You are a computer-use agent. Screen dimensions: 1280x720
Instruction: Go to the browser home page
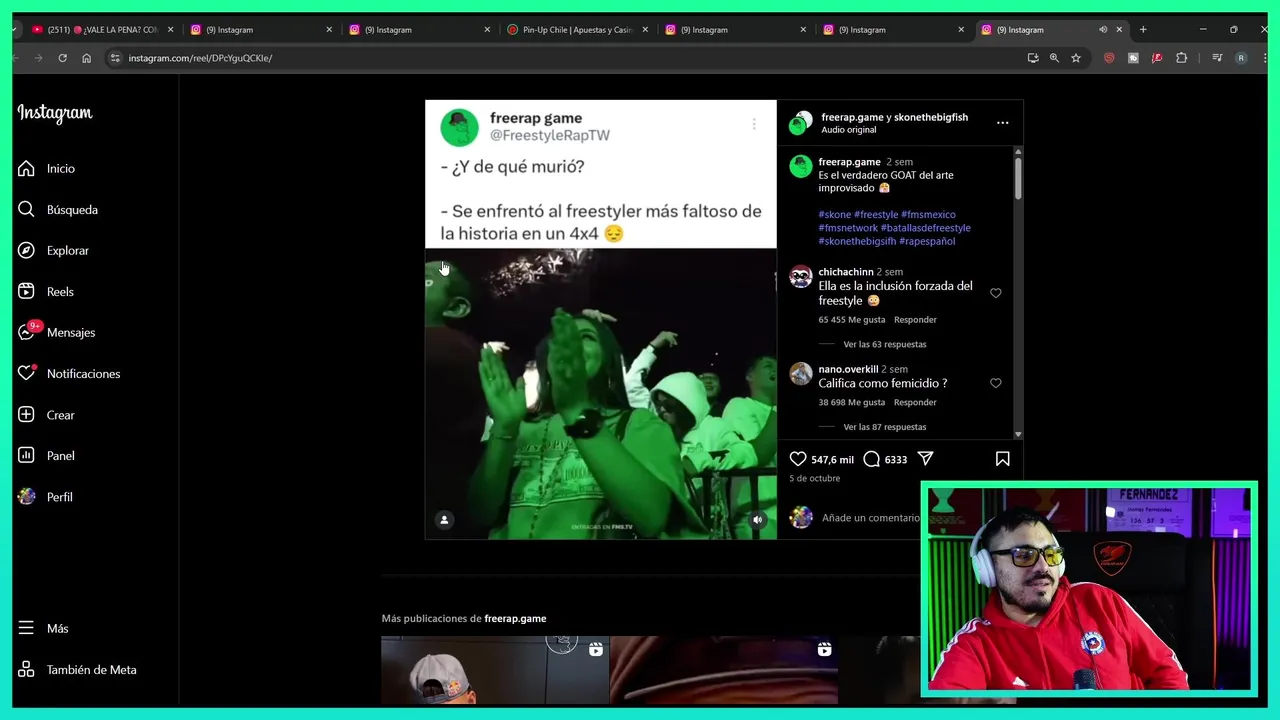86,58
